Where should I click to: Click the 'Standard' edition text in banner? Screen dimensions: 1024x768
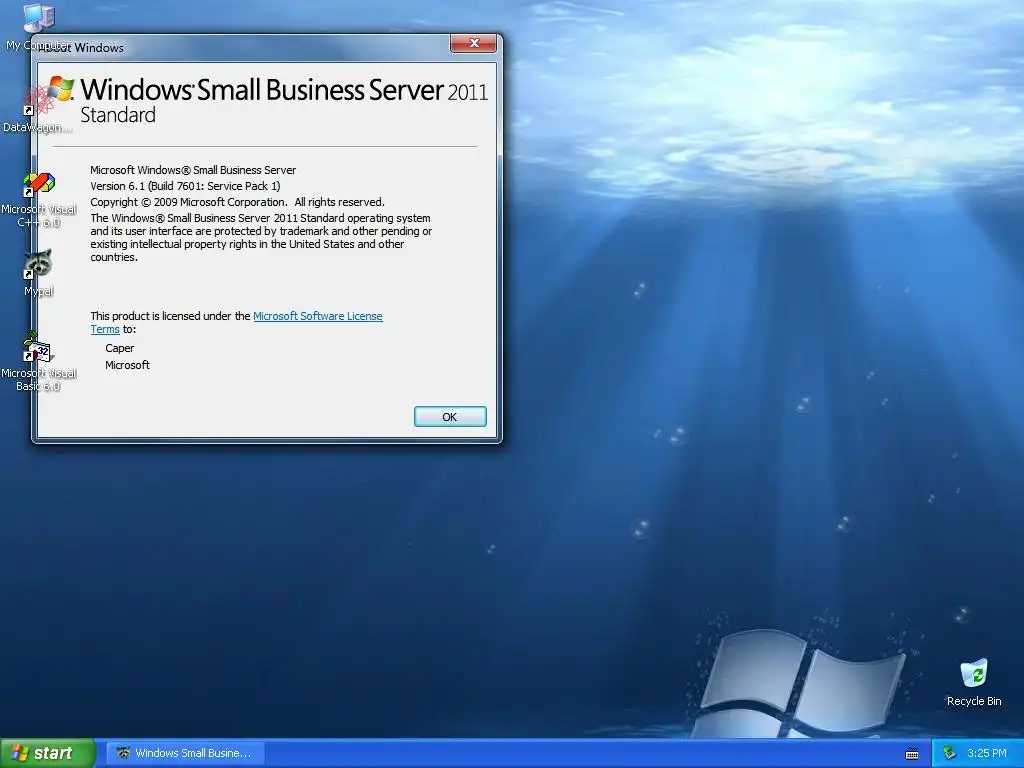[x=118, y=115]
